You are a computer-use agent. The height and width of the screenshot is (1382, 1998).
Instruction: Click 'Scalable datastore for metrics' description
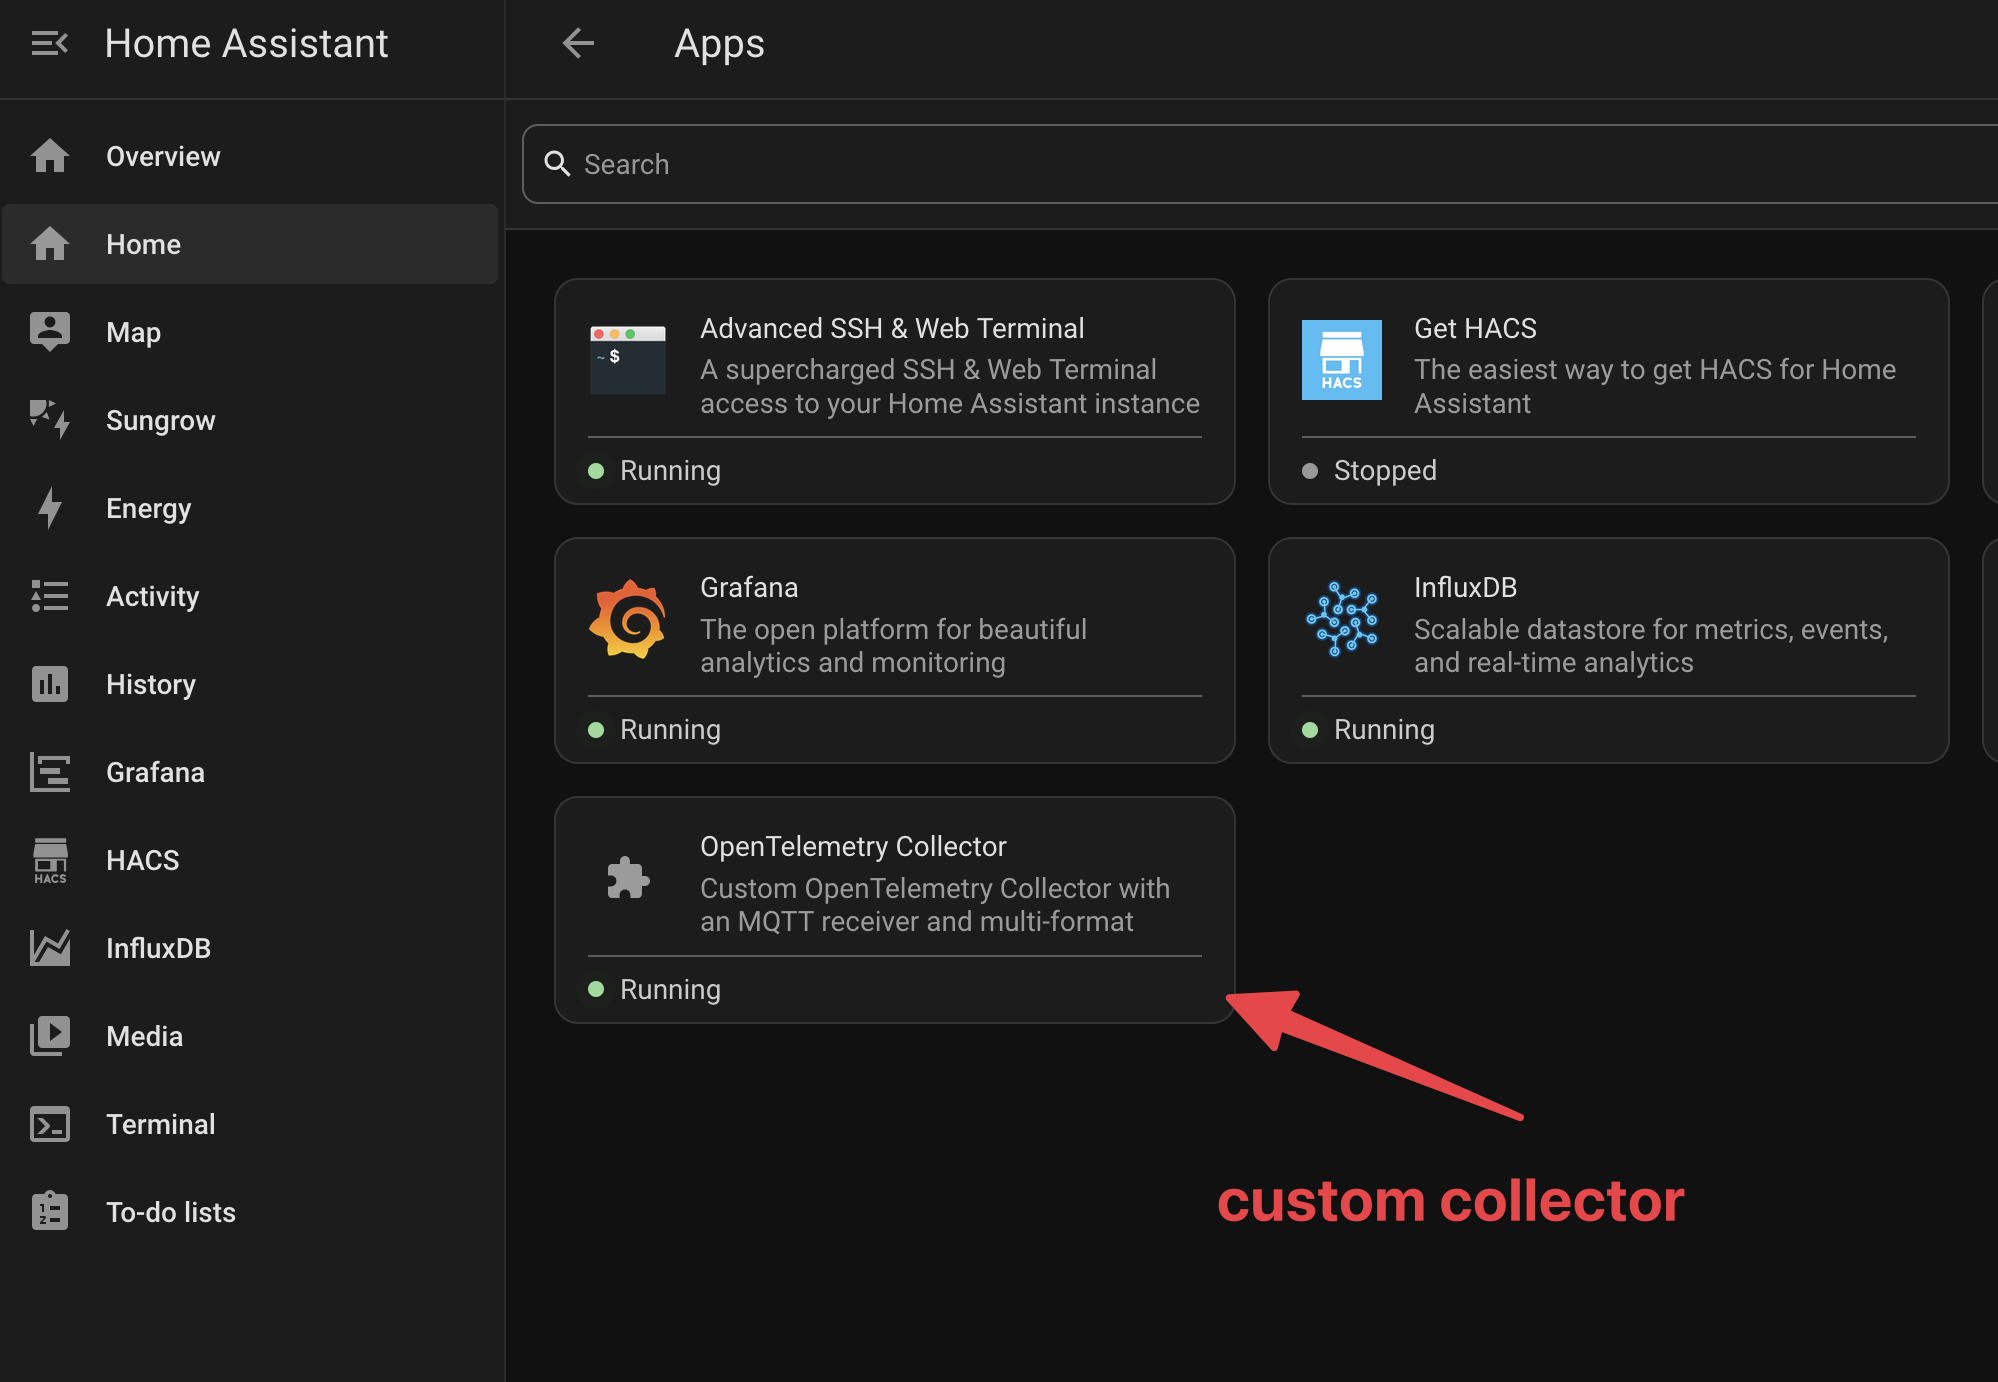1651,645
